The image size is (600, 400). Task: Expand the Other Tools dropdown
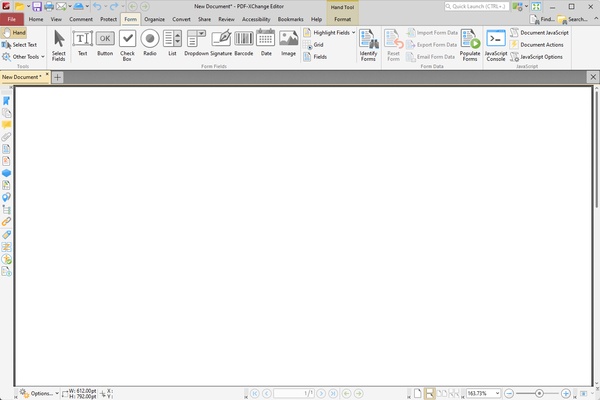(x=43, y=57)
